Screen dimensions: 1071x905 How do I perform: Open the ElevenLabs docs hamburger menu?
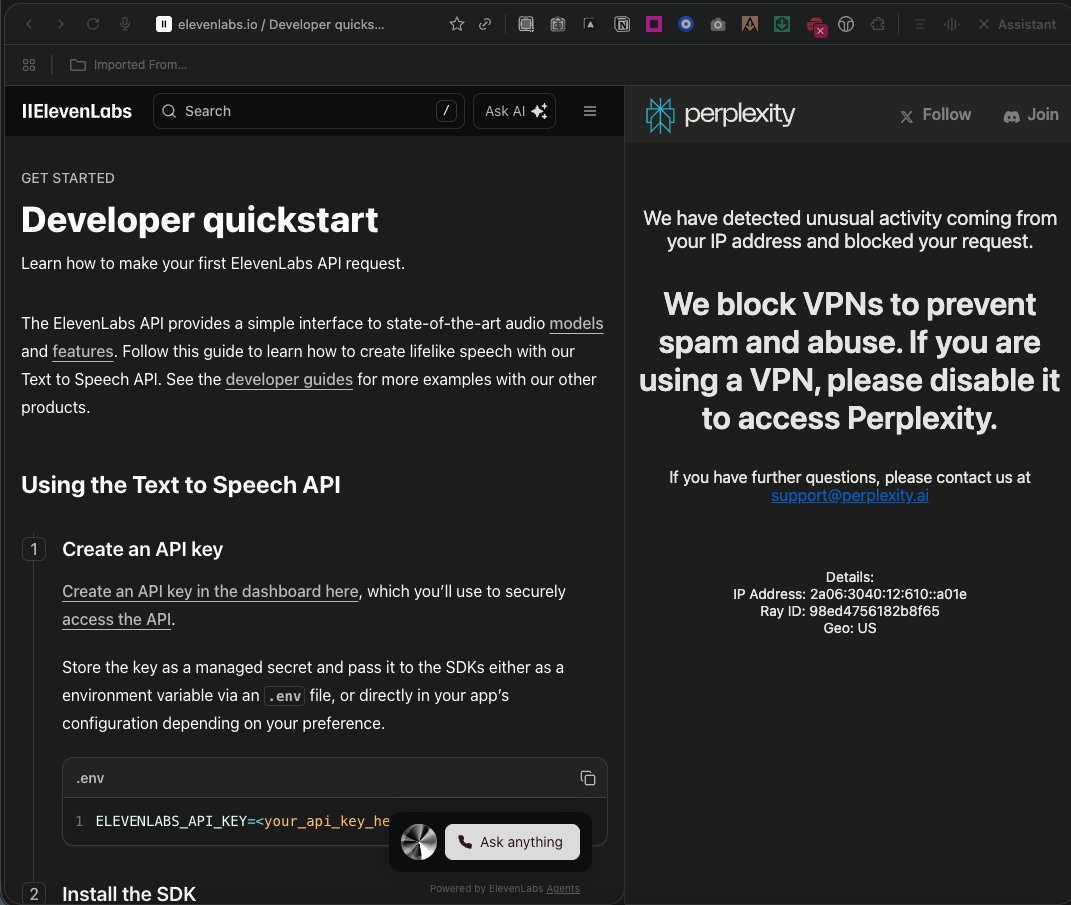pyautogui.click(x=590, y=111)
